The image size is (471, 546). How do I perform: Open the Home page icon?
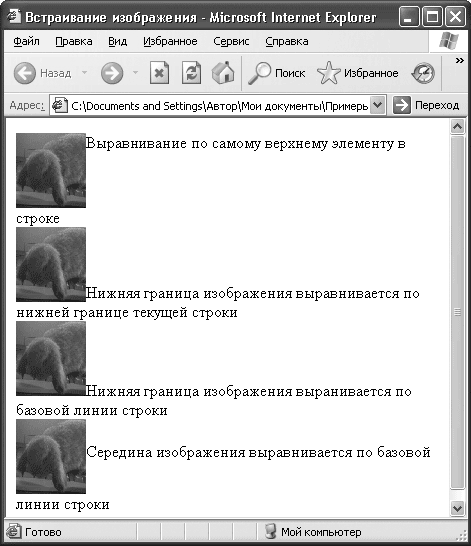(x=223, y=73)
